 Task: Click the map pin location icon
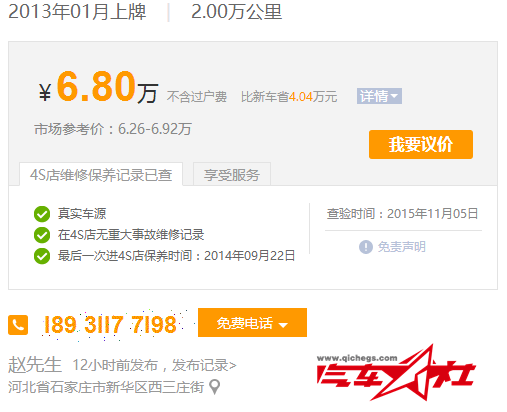click(x=214, y=387)
